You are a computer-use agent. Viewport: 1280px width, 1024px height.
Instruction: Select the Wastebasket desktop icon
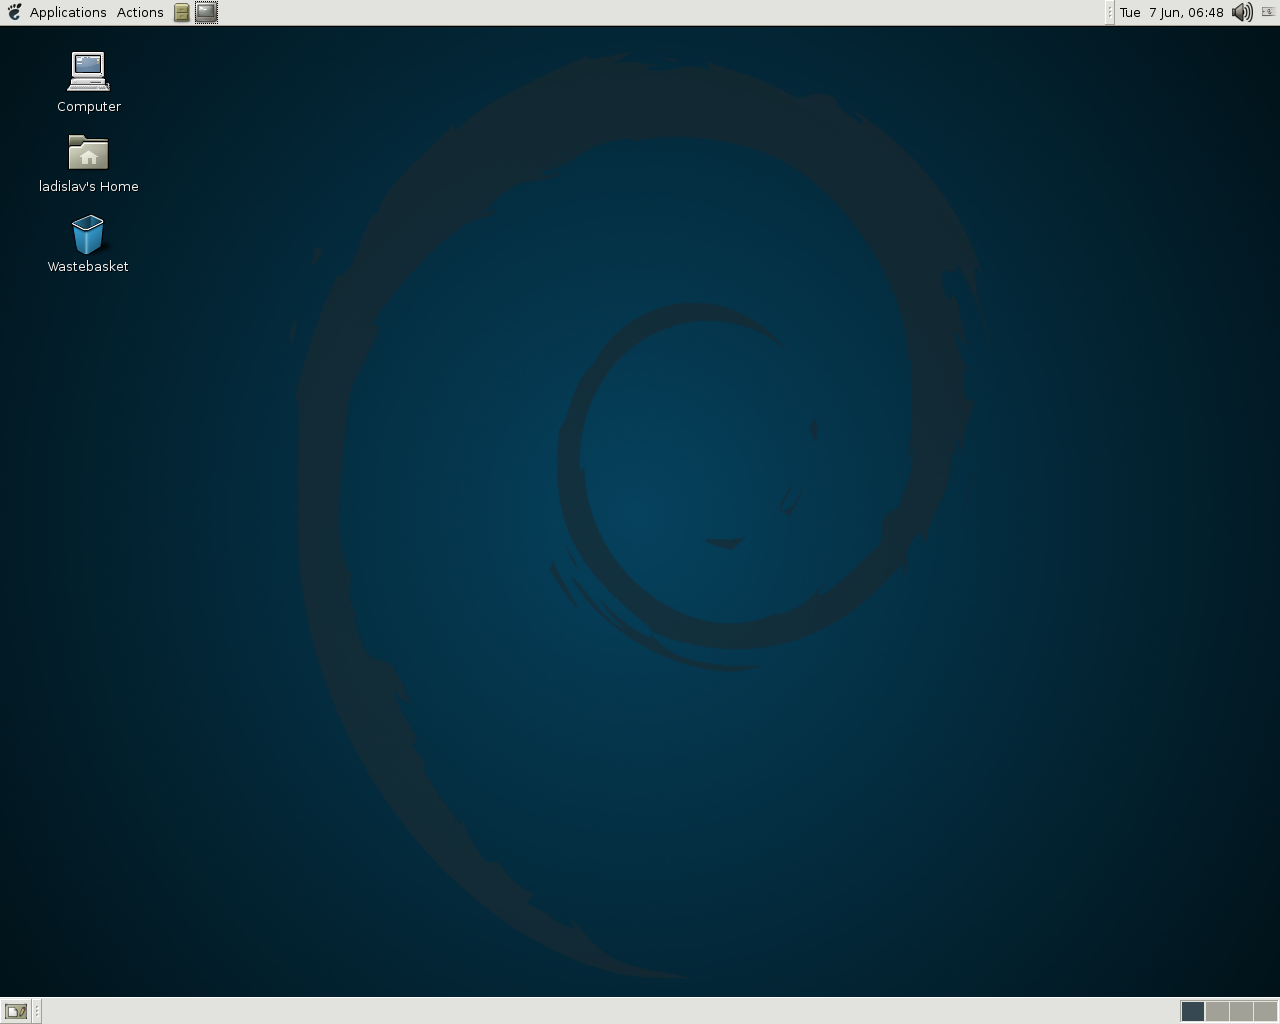pos(88,234)
